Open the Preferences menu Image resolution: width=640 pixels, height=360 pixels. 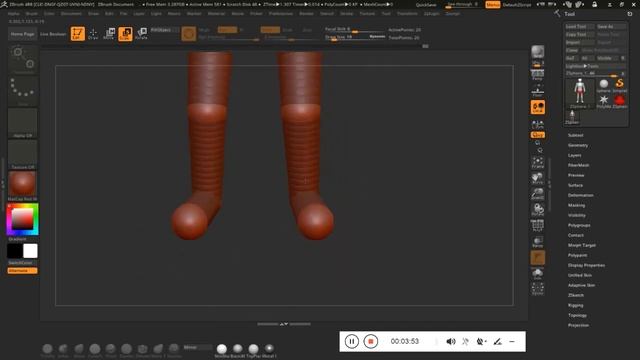(281, 13)
